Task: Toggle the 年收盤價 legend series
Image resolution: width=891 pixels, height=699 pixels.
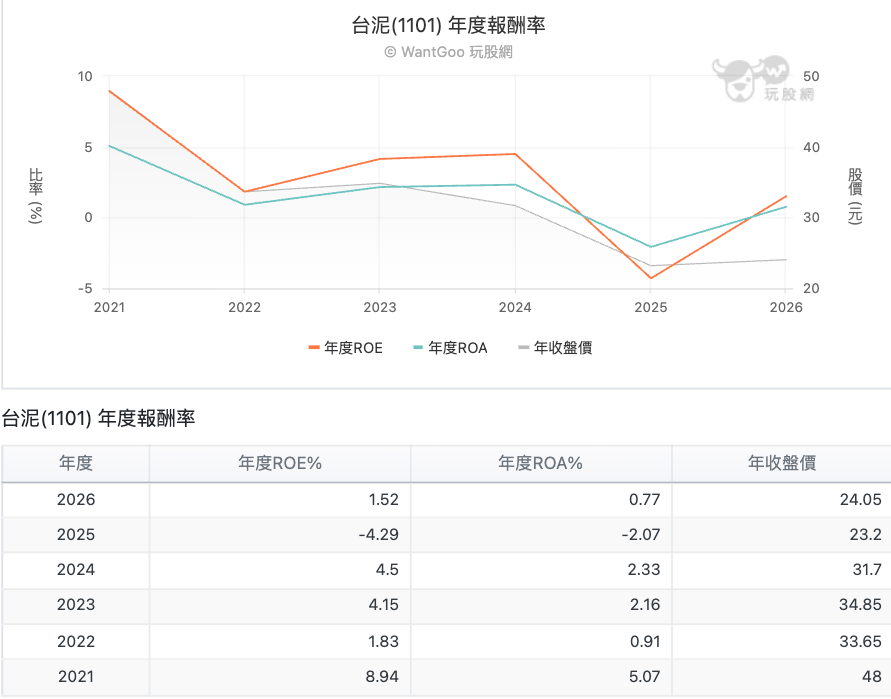Action: (x=555, y=348)
